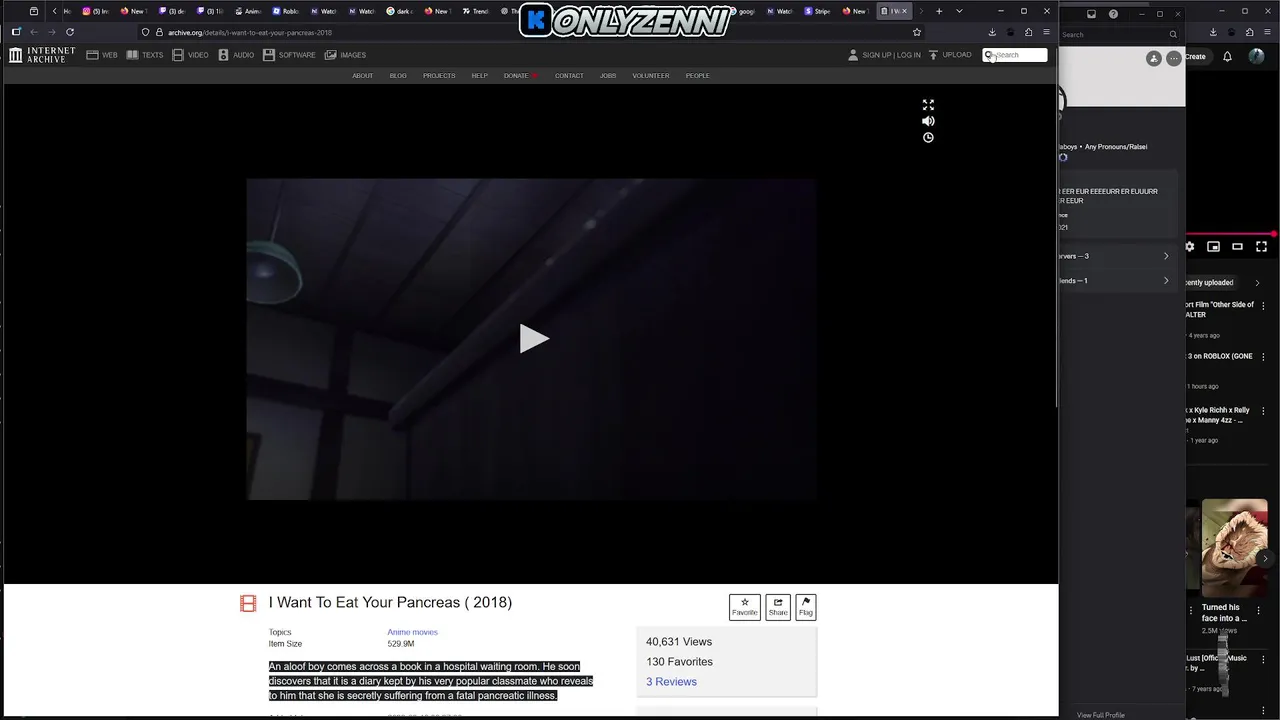The height and width of the screenshot is (720, 1280).
Task: Open the BLOG link
Action: pyautogui.click(x=398, y=76)
